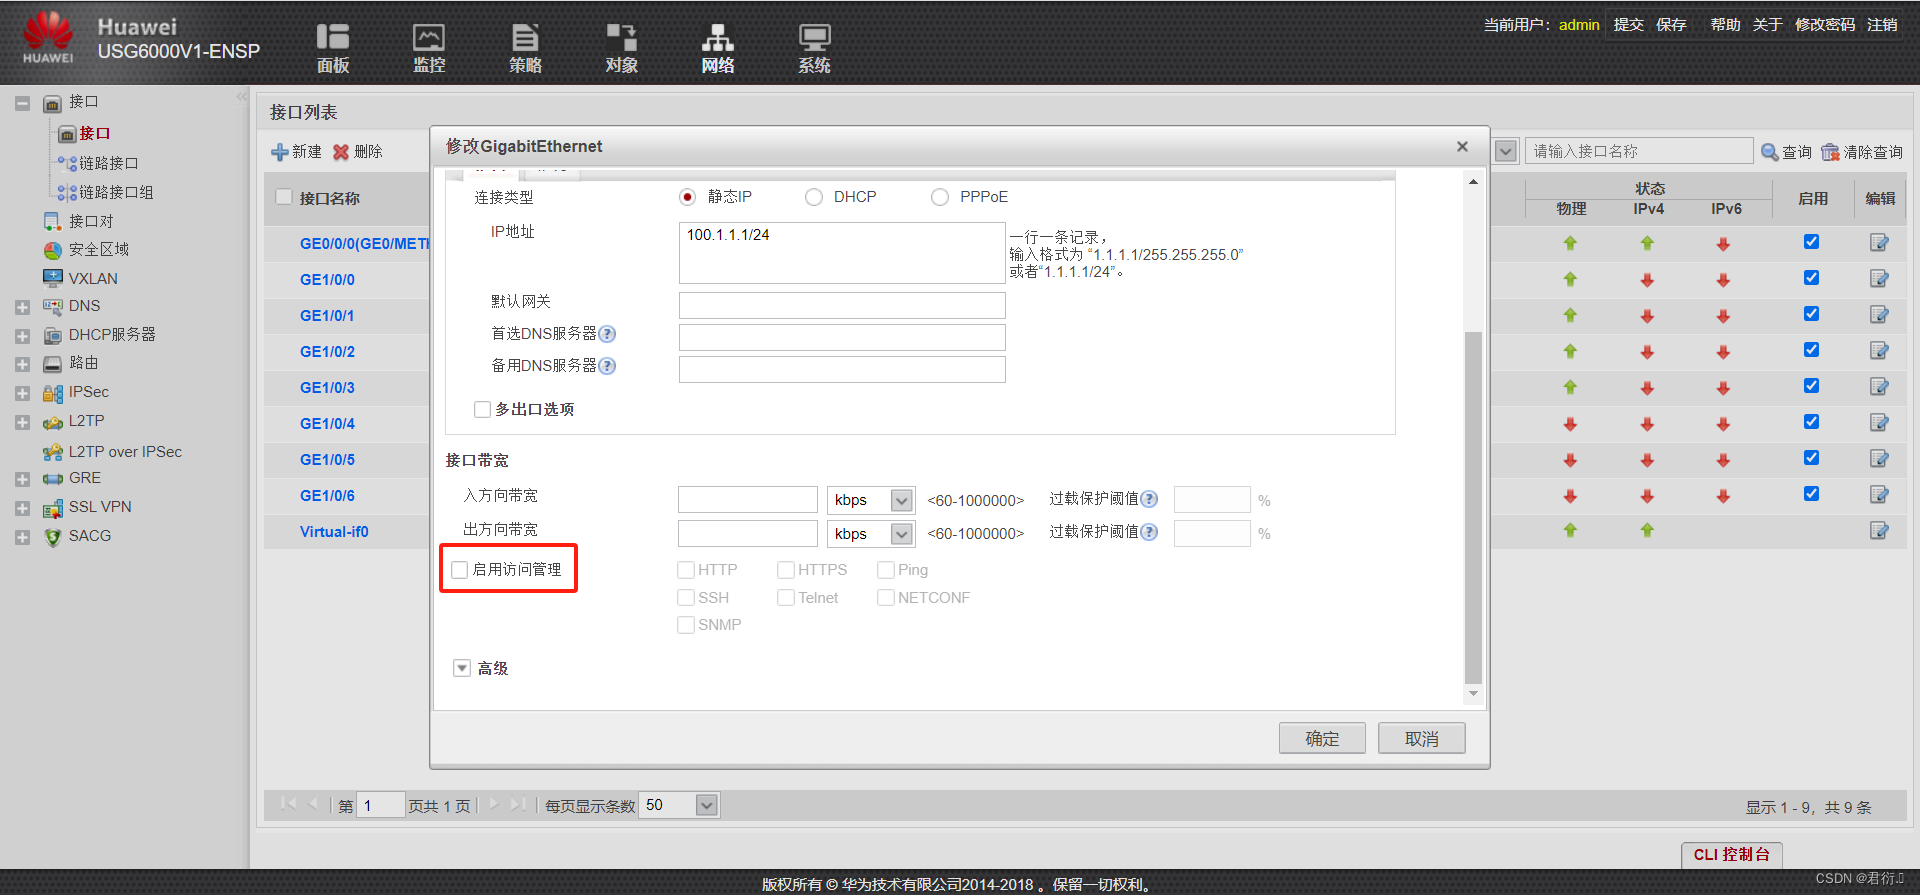Click 帮助 in top bar

tap(1725, 24)
